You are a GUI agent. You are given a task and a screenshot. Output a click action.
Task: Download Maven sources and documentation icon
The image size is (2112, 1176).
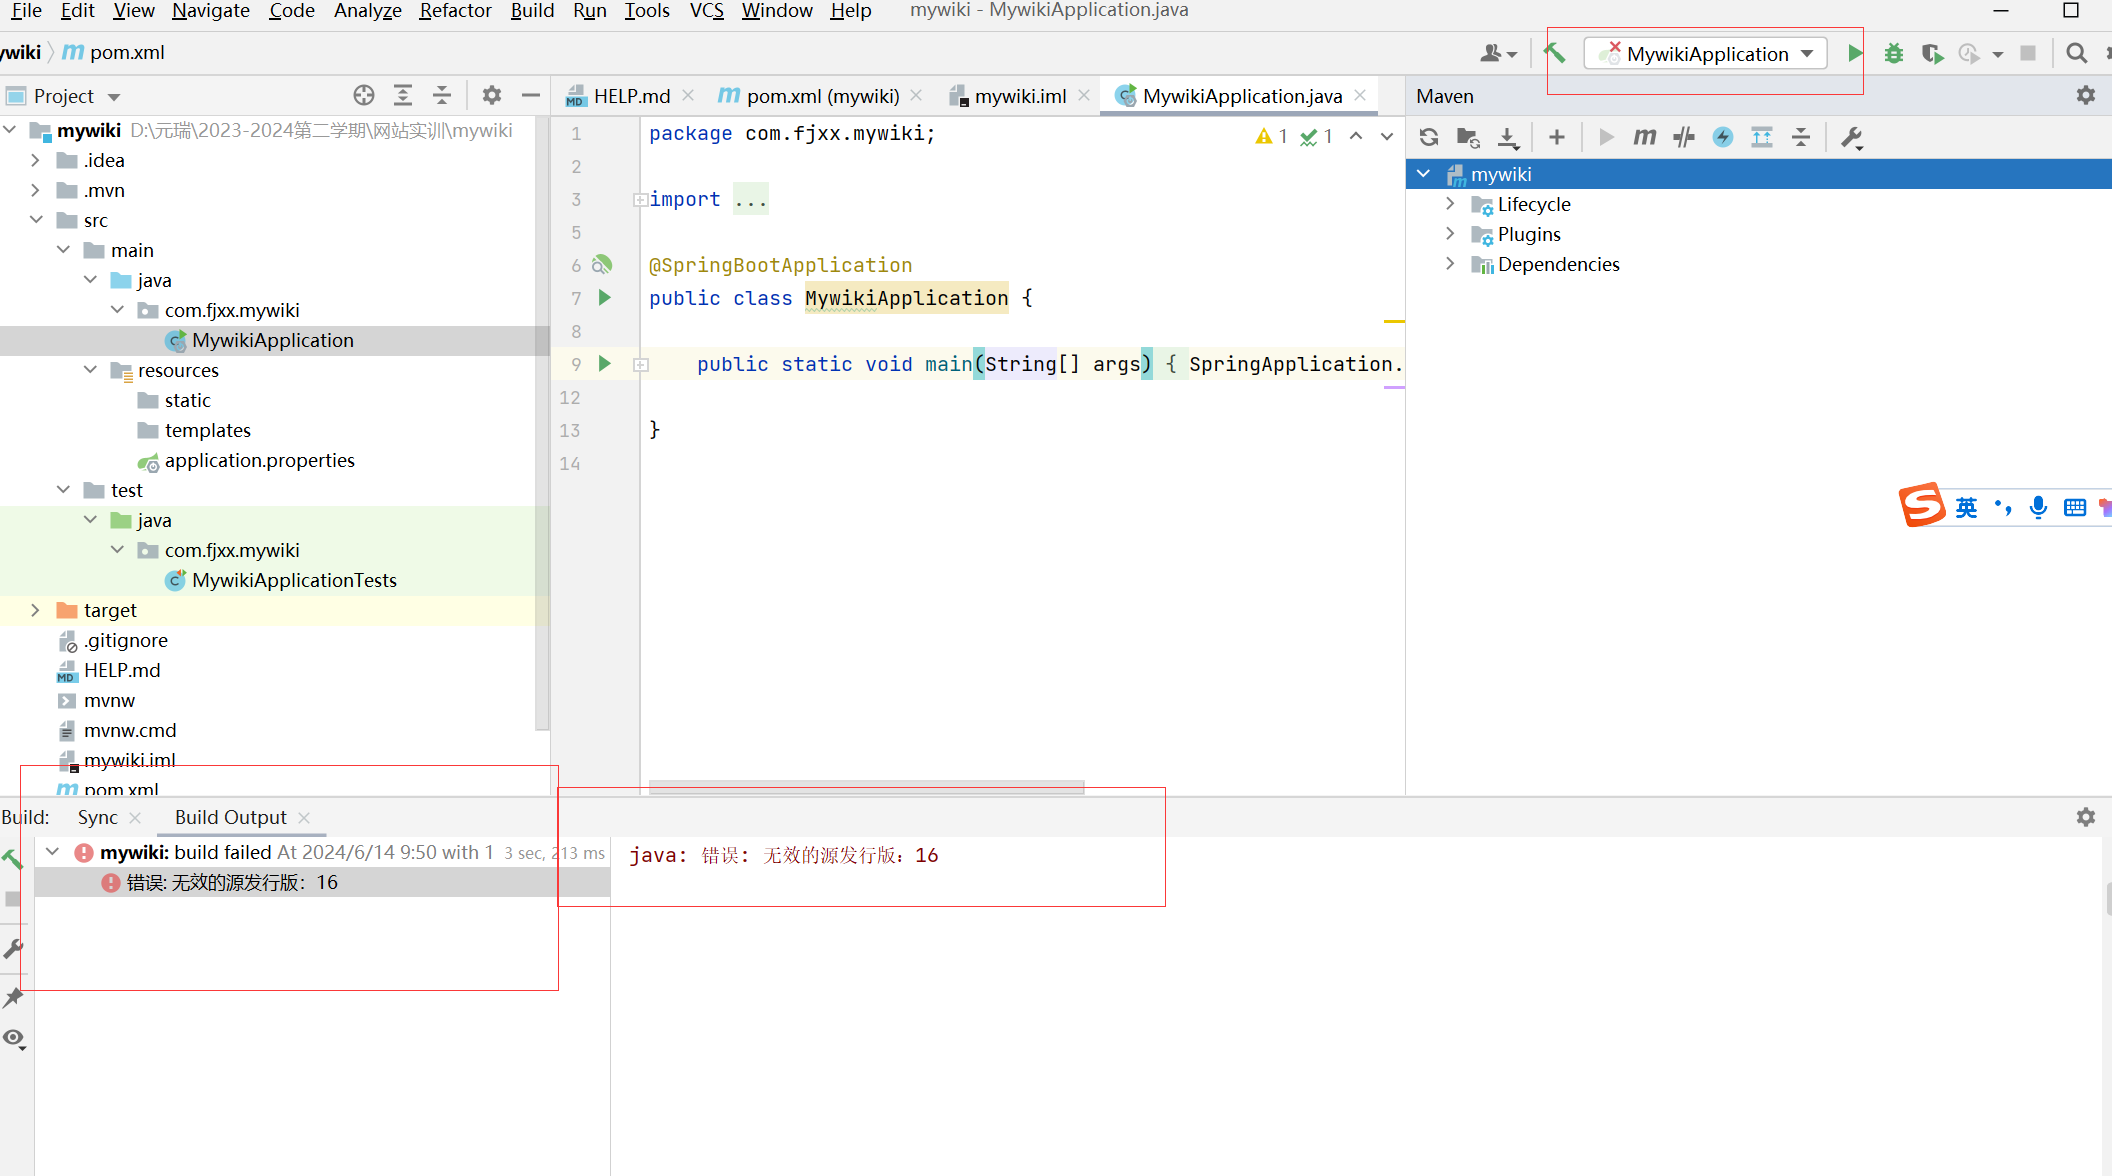point(1508,137)
